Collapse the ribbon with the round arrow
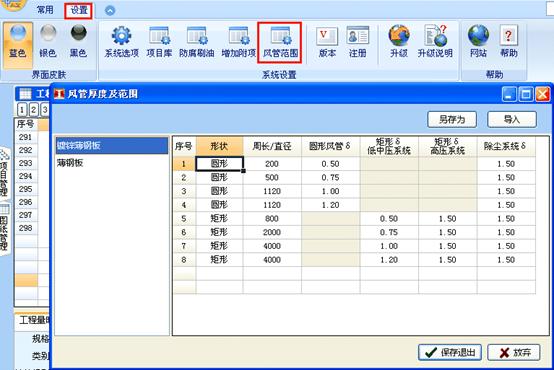This screenshot has height=370, width=554. tap(110, 11)
